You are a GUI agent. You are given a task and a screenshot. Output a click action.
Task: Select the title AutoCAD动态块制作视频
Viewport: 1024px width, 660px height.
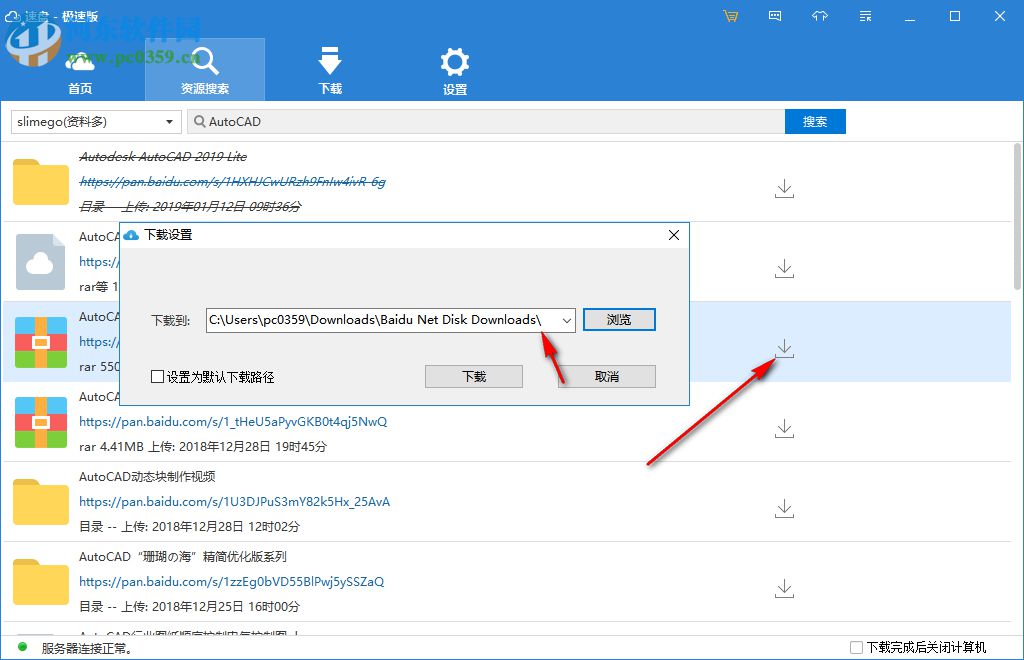click(x=147, y=477)
